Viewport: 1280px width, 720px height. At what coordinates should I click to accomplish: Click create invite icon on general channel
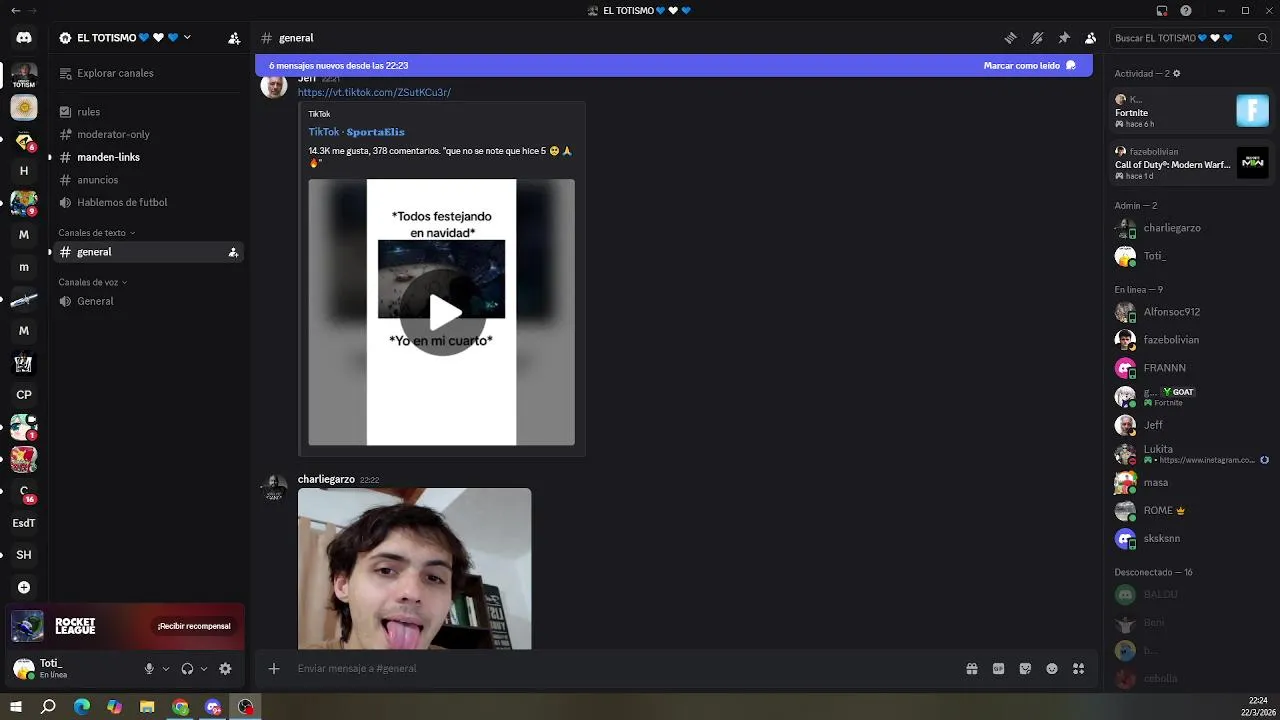[233, 252]
